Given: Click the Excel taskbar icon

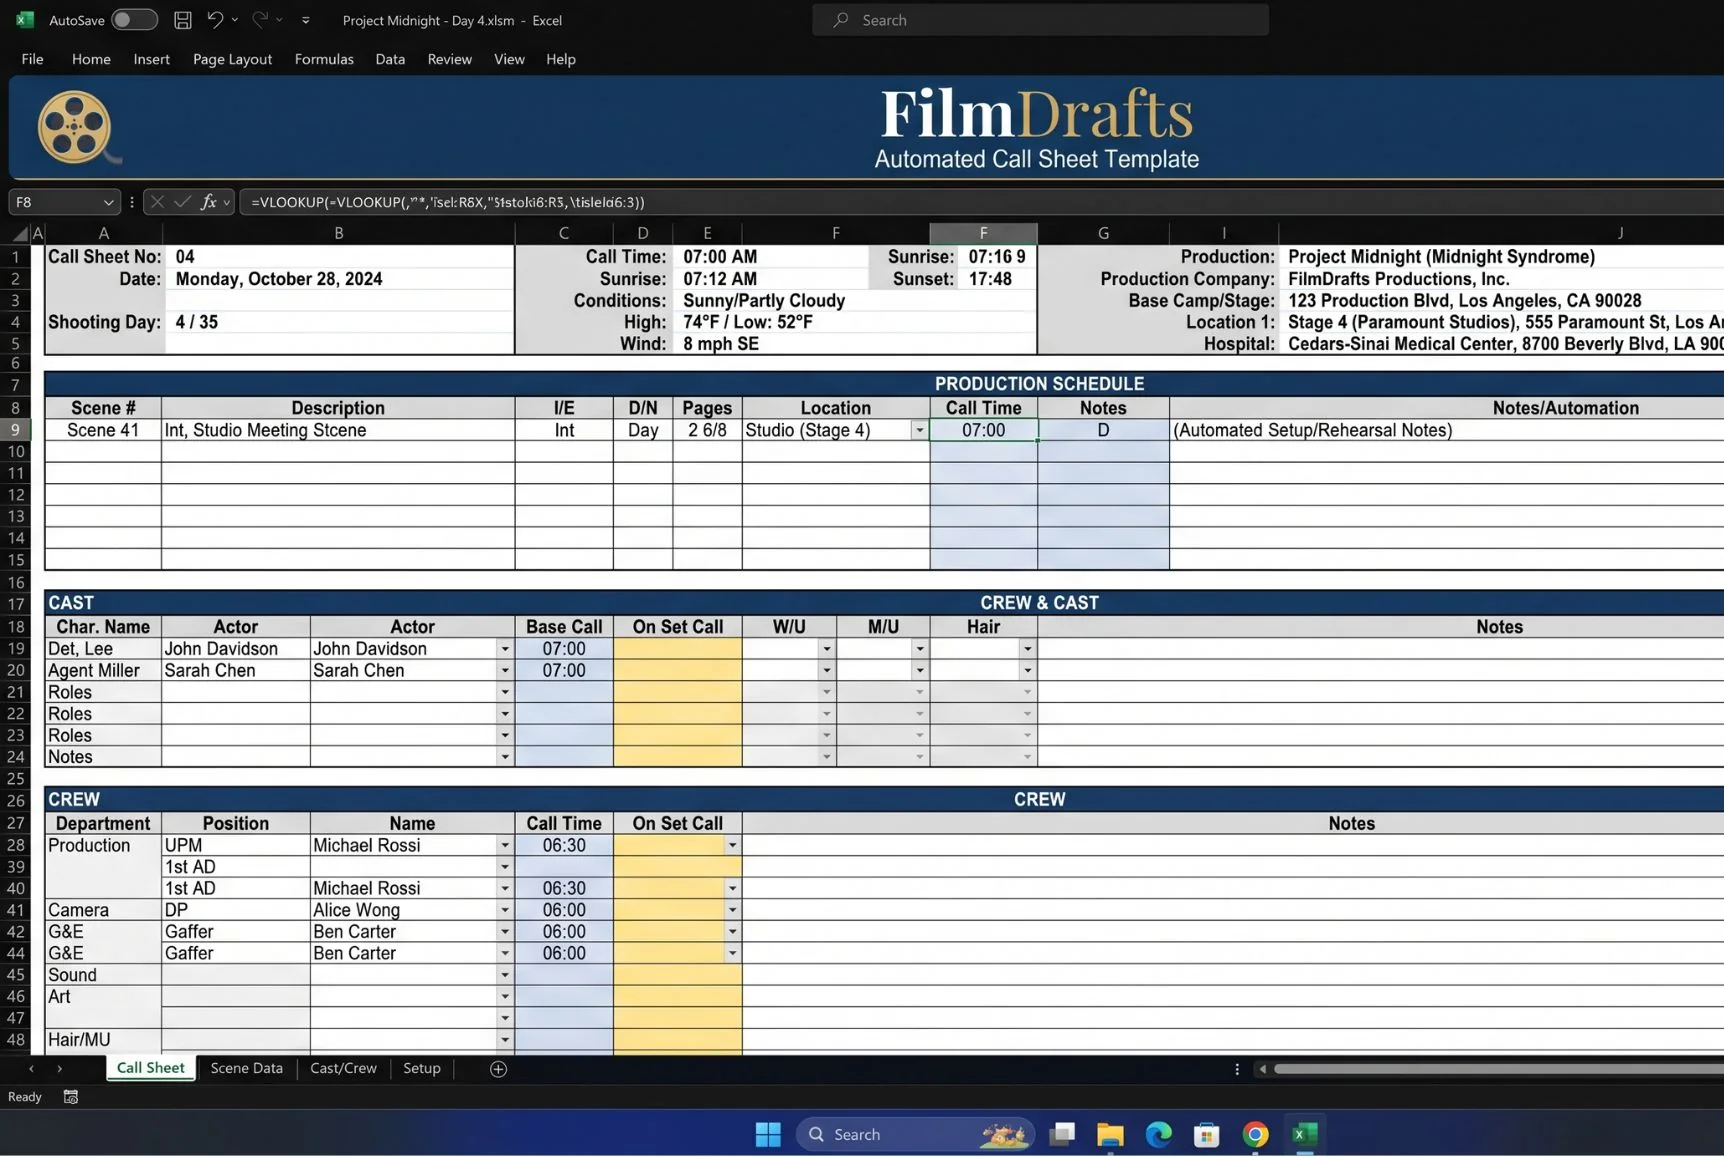Looking at the screenshot, I should coord(1304,1134).
